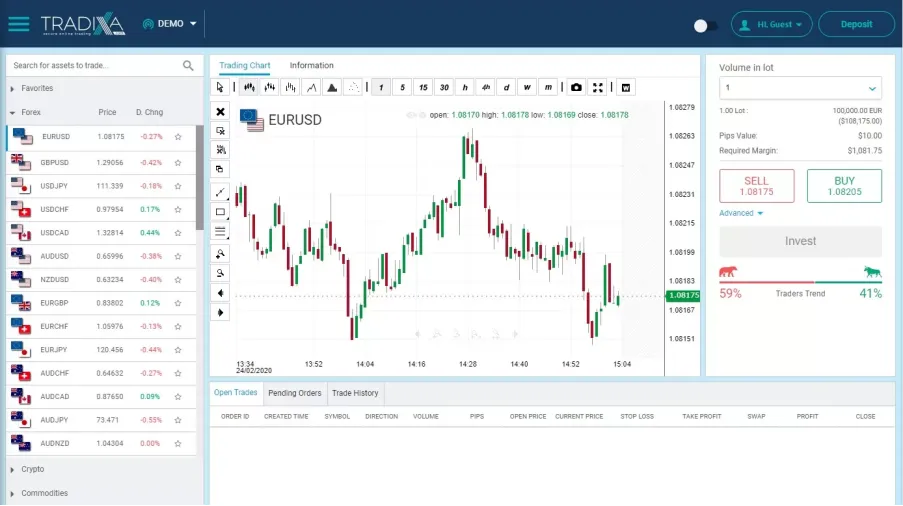This screenshot has width=903, height=506.
Task: Click the Invest button
Action: [x=800, y=241]
